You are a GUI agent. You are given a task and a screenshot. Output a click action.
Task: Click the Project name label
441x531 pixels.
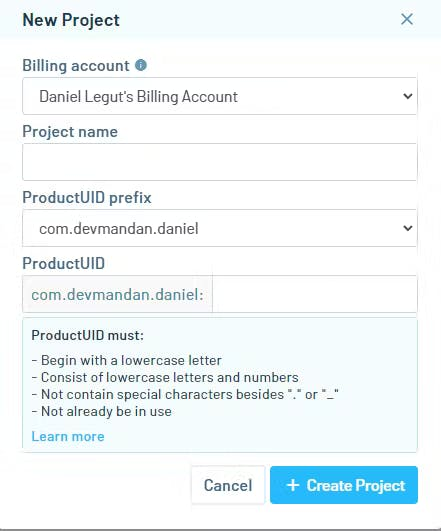pos(70,131)
